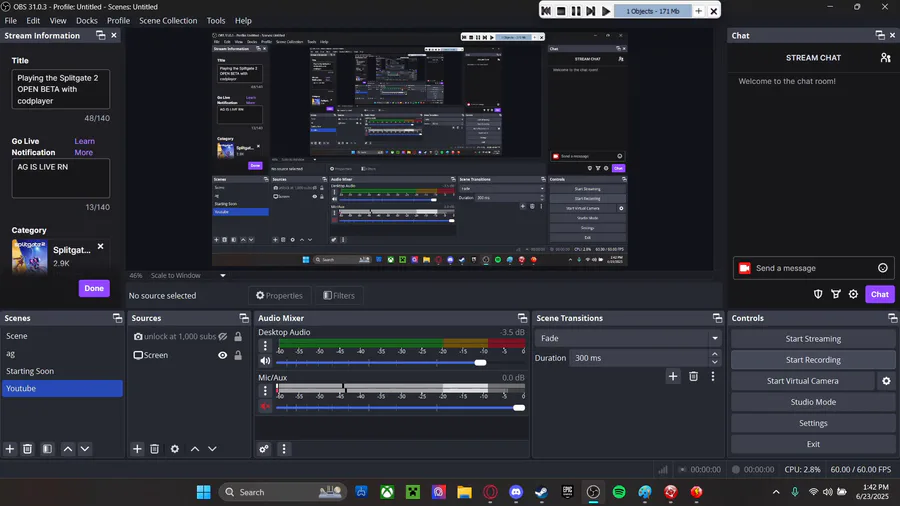
Task: Float the Audio Mixer dock panel
Action: pyautogui.click(x=522, y=318)
